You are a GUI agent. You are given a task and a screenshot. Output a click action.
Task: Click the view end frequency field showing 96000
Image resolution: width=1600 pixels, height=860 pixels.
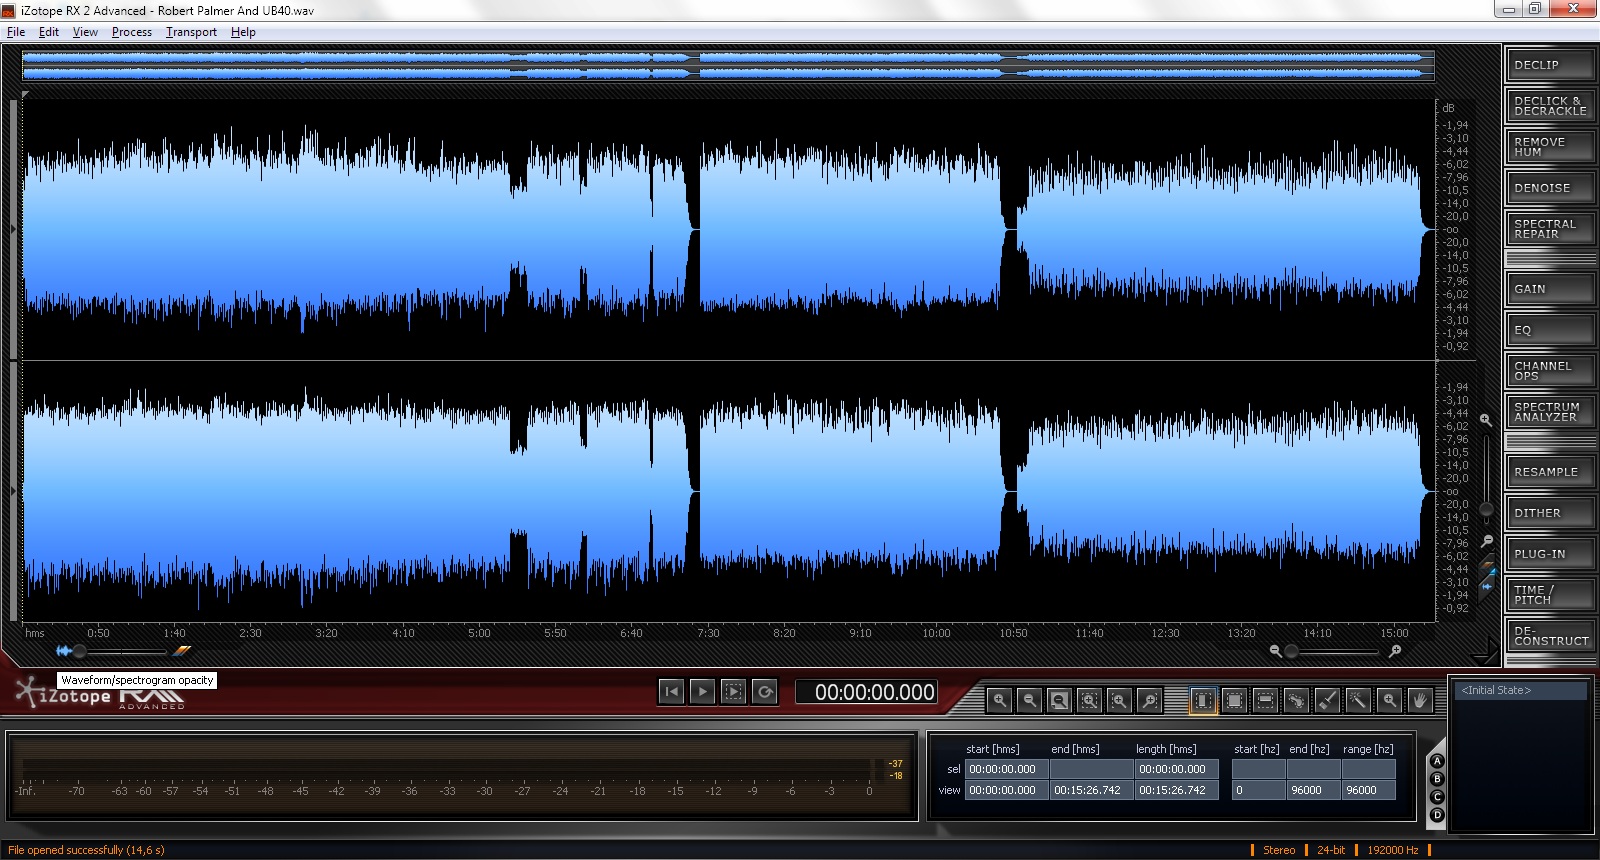[1312, 790]
